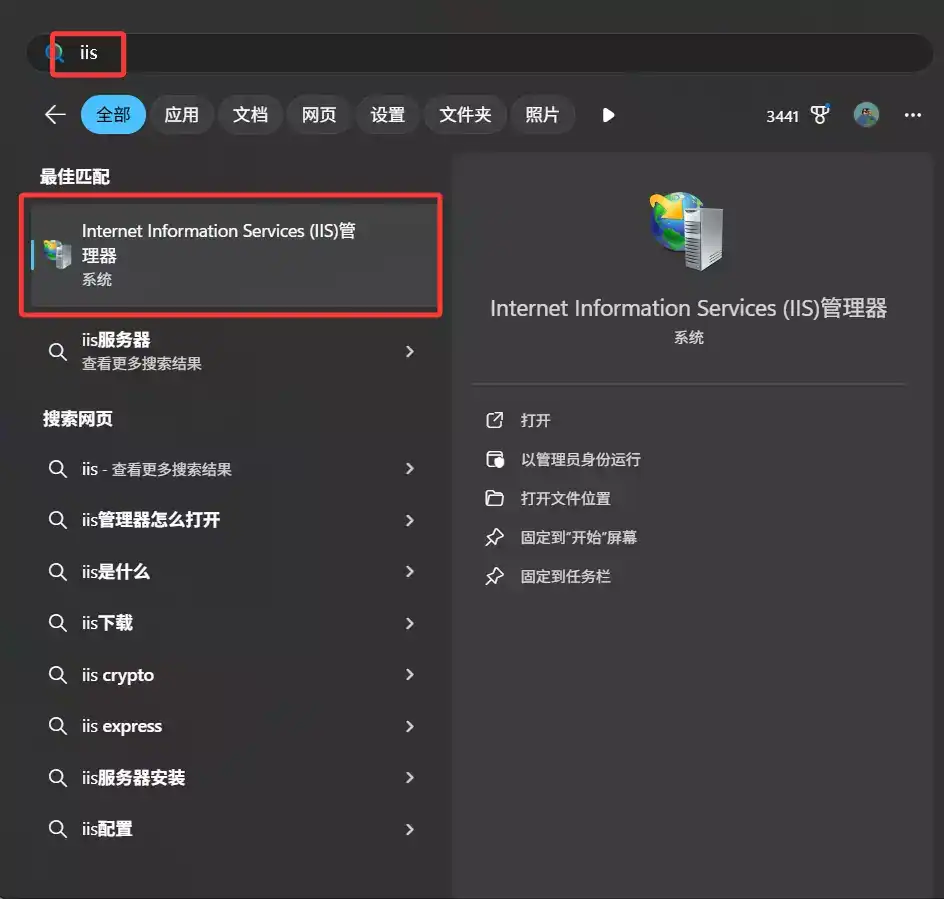
Task: Expand chevron for iis - 查看更多搜索结果
Action: (x=410, y=468)
